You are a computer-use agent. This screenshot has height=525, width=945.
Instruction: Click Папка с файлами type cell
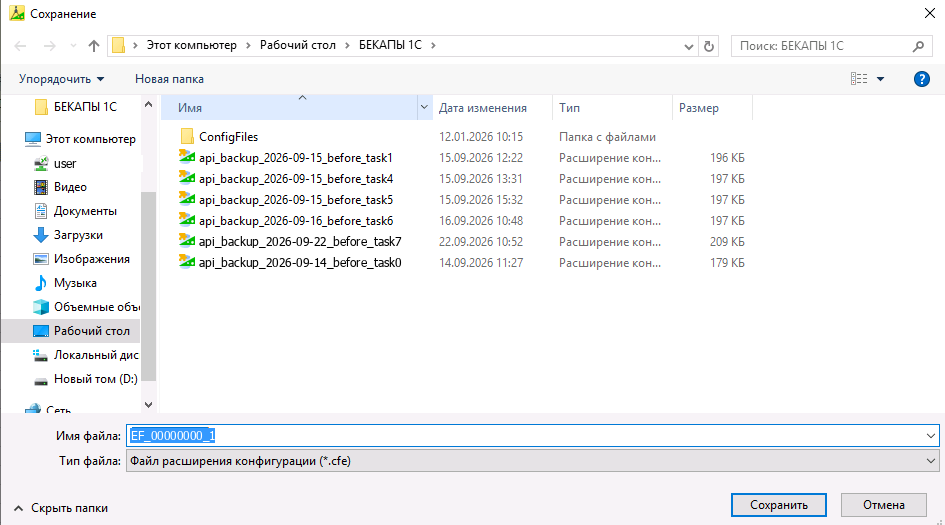pos(607,137)
